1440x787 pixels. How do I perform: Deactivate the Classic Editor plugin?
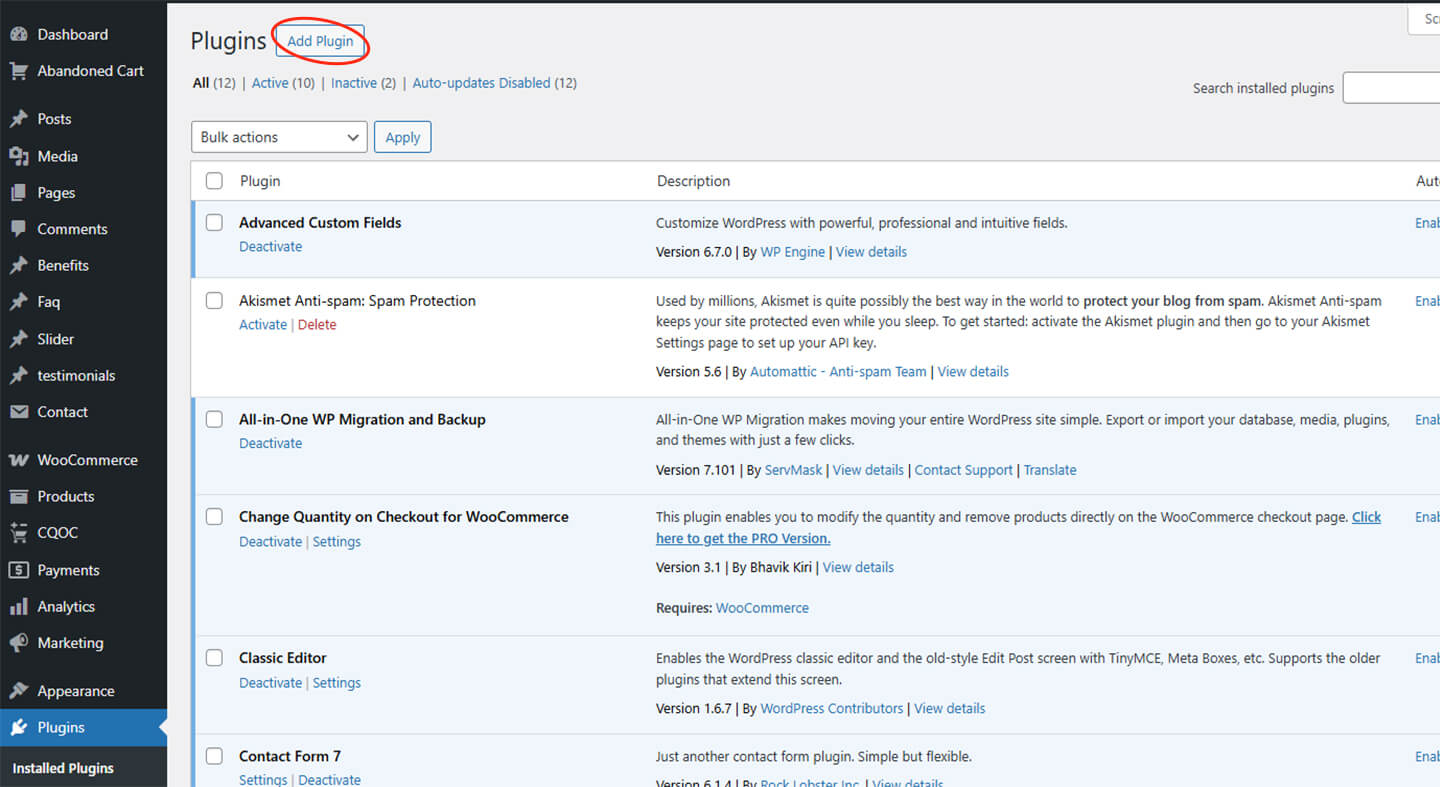270,683
